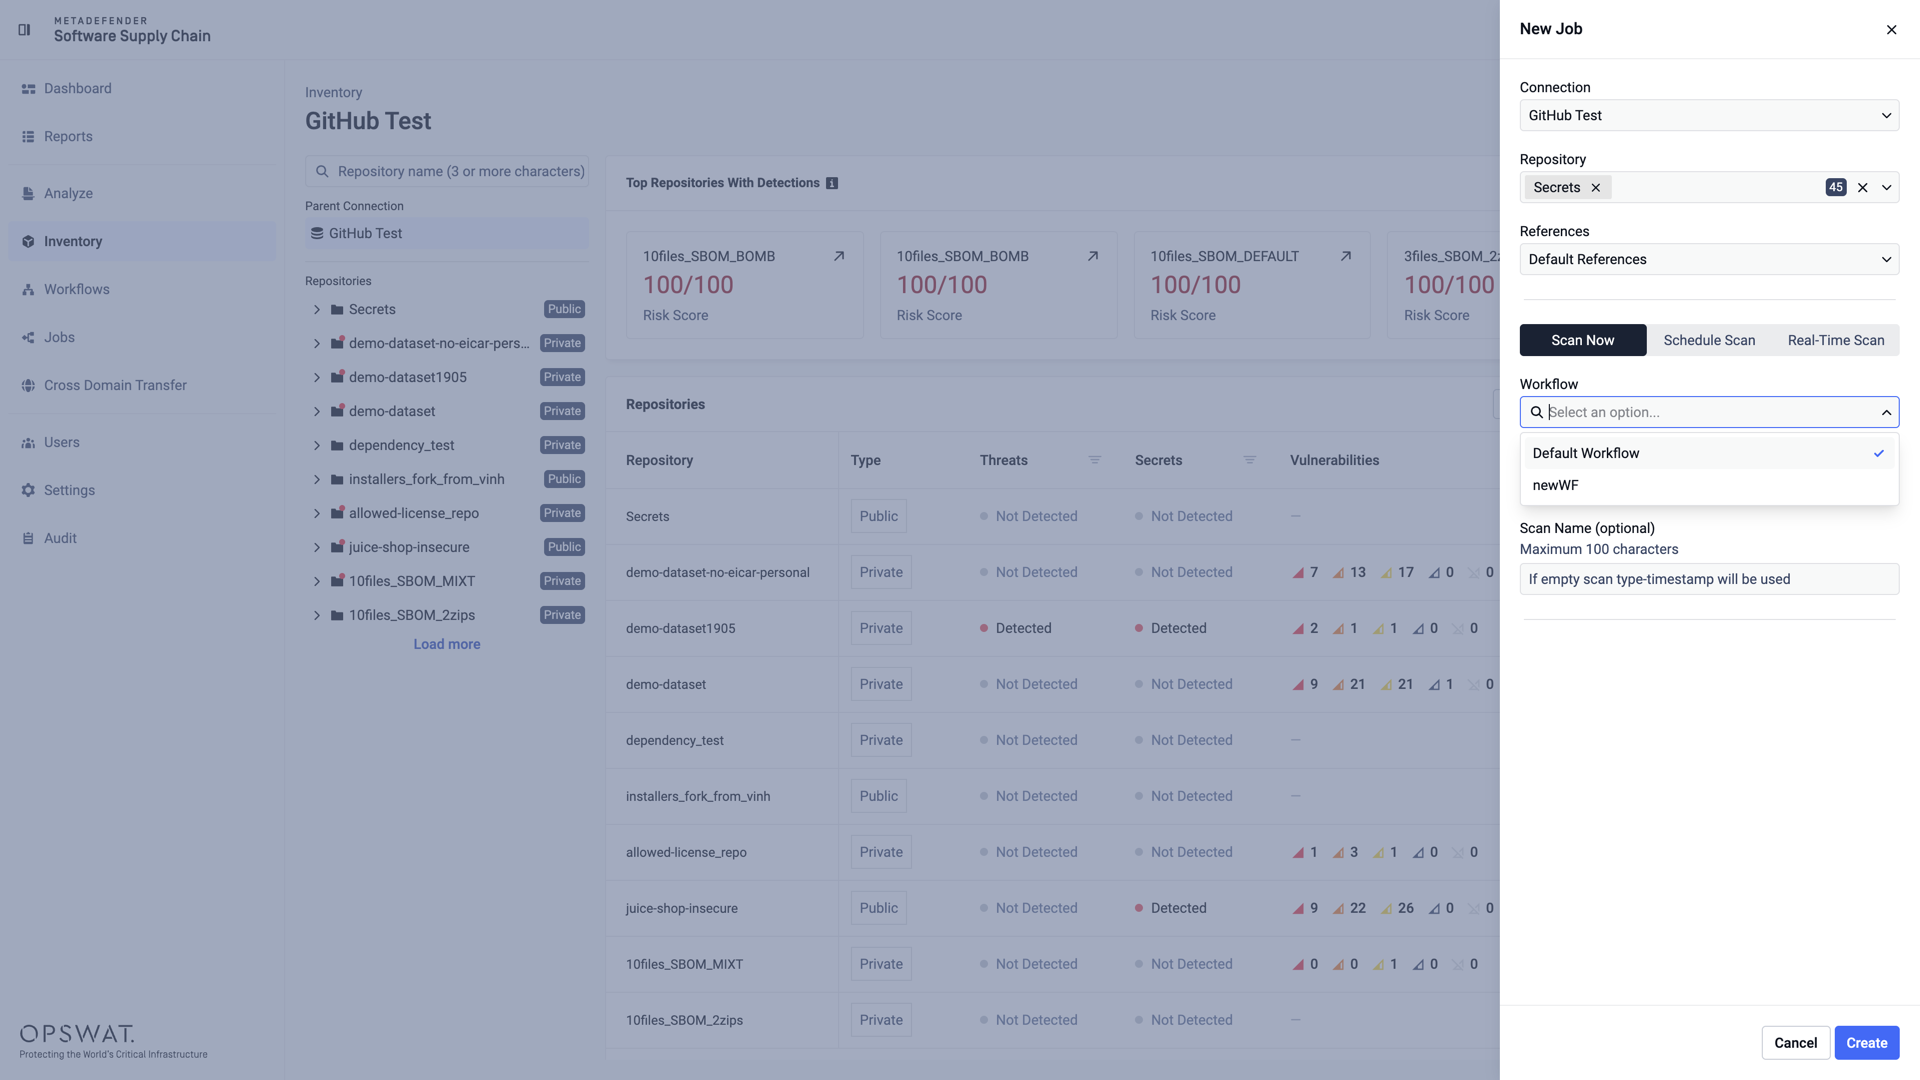Open the References dropdown
1920x1080 pixels.
tap(1709, 260)
